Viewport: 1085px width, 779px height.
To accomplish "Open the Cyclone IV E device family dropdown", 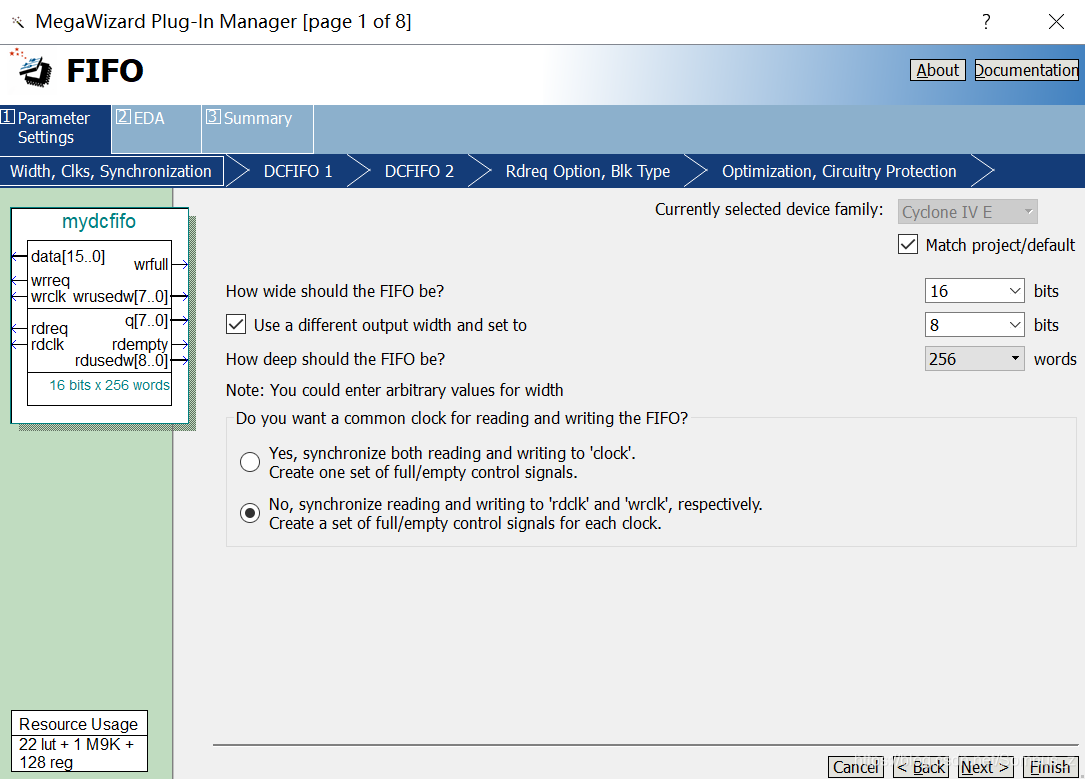I will [967, 212].
